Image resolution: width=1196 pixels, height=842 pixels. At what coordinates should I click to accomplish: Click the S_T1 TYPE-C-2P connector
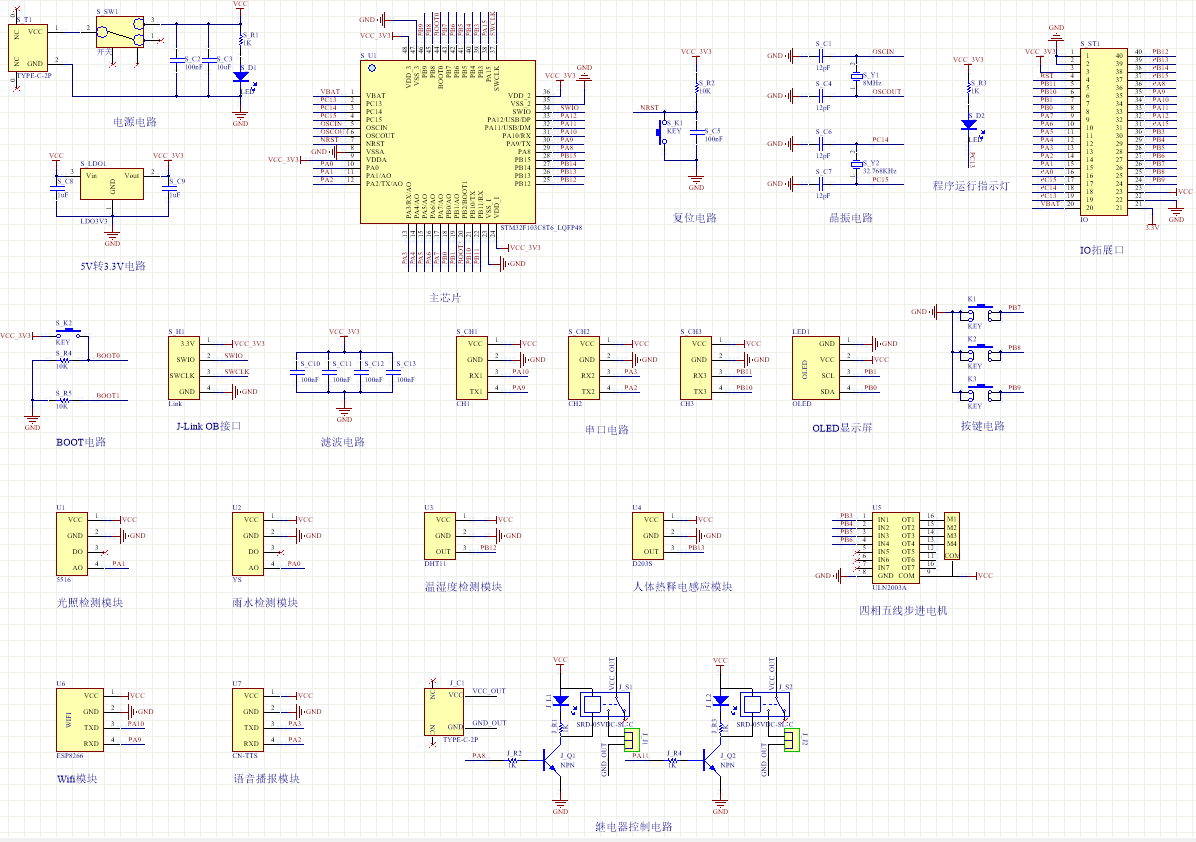click(28, 48)
